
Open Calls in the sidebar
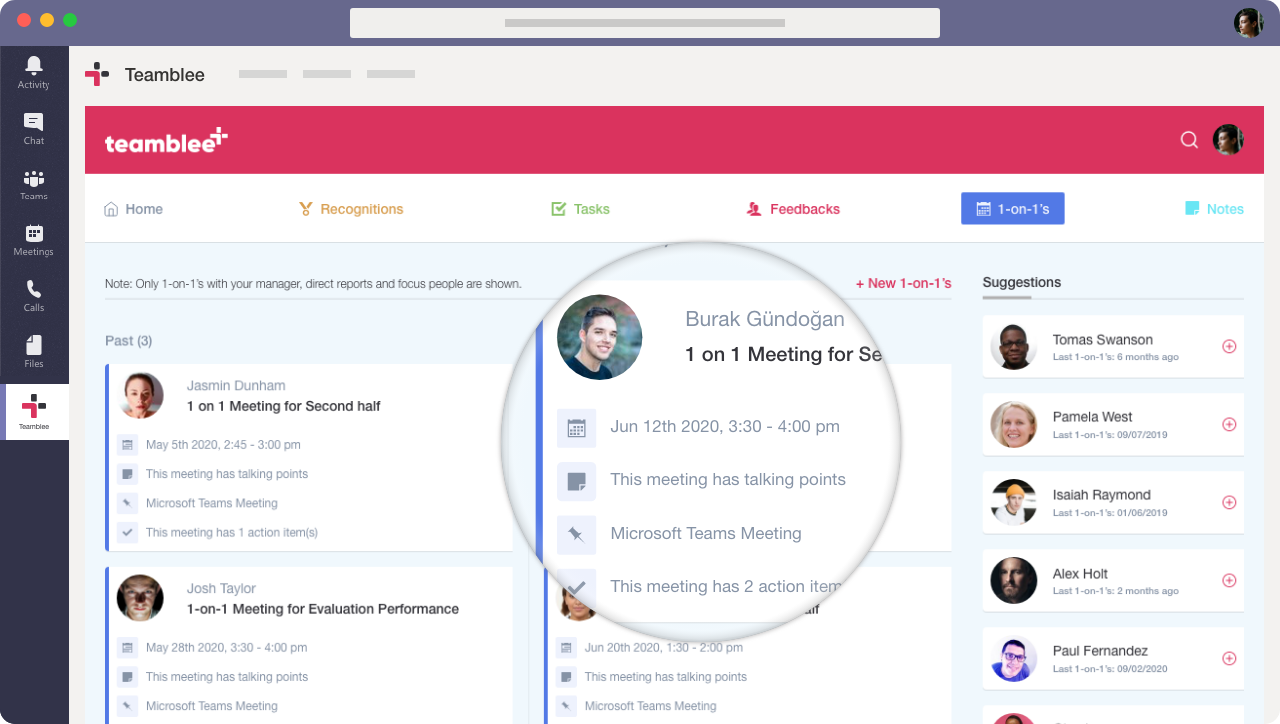[34, 296]
